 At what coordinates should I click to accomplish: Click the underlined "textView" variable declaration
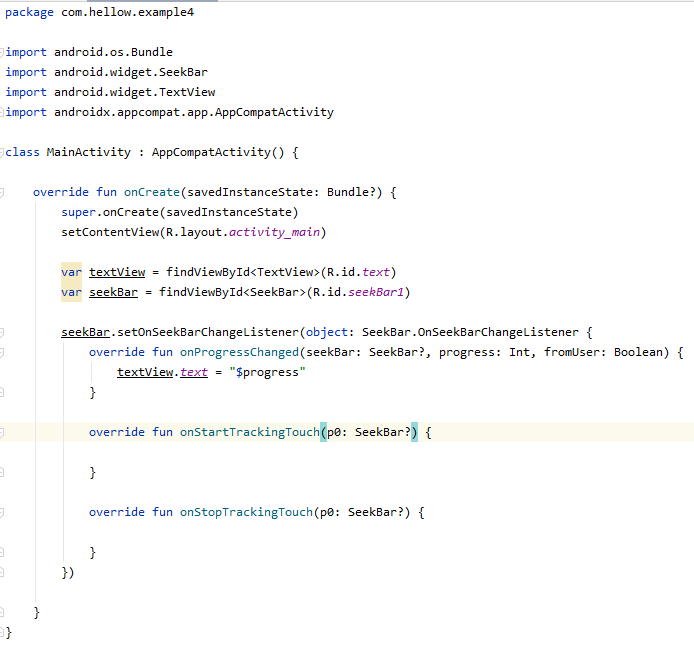pyautogui.click(x=117, y=272)
